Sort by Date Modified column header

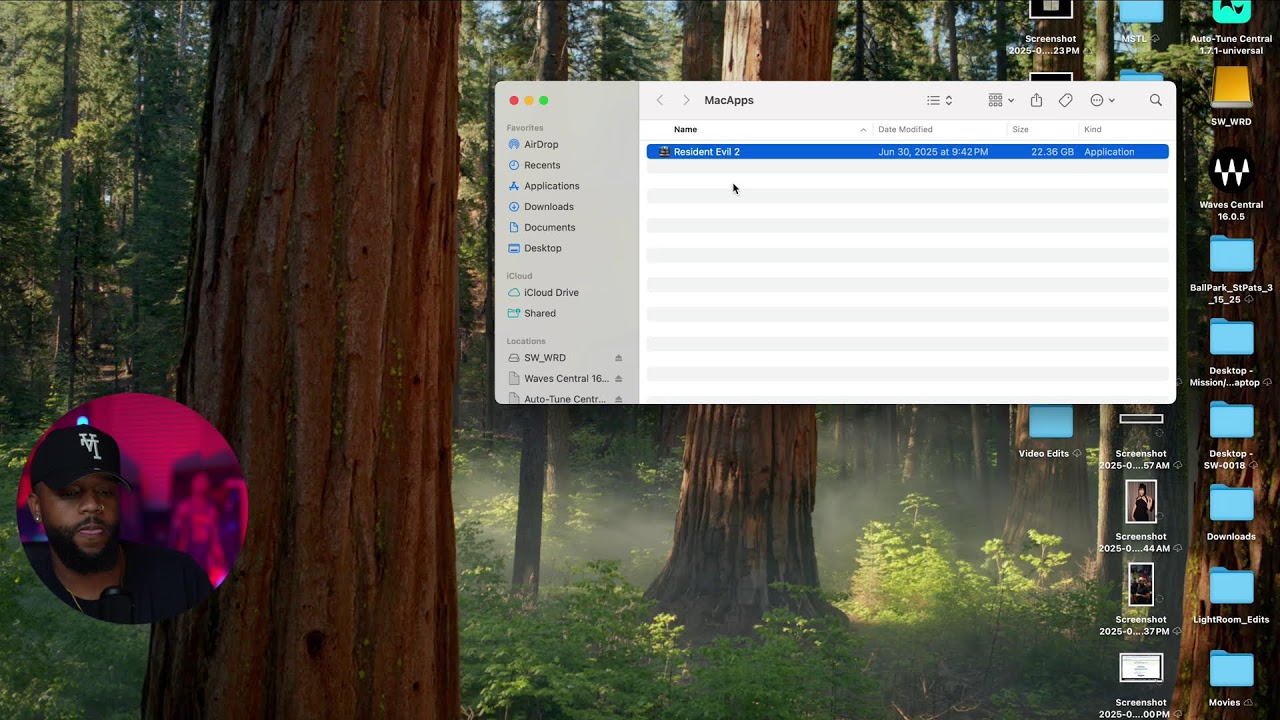click(x=905, y=129)
